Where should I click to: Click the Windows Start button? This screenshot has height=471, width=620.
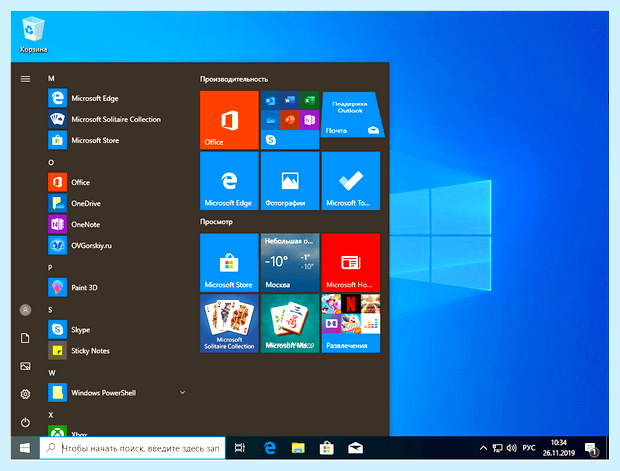25,448
